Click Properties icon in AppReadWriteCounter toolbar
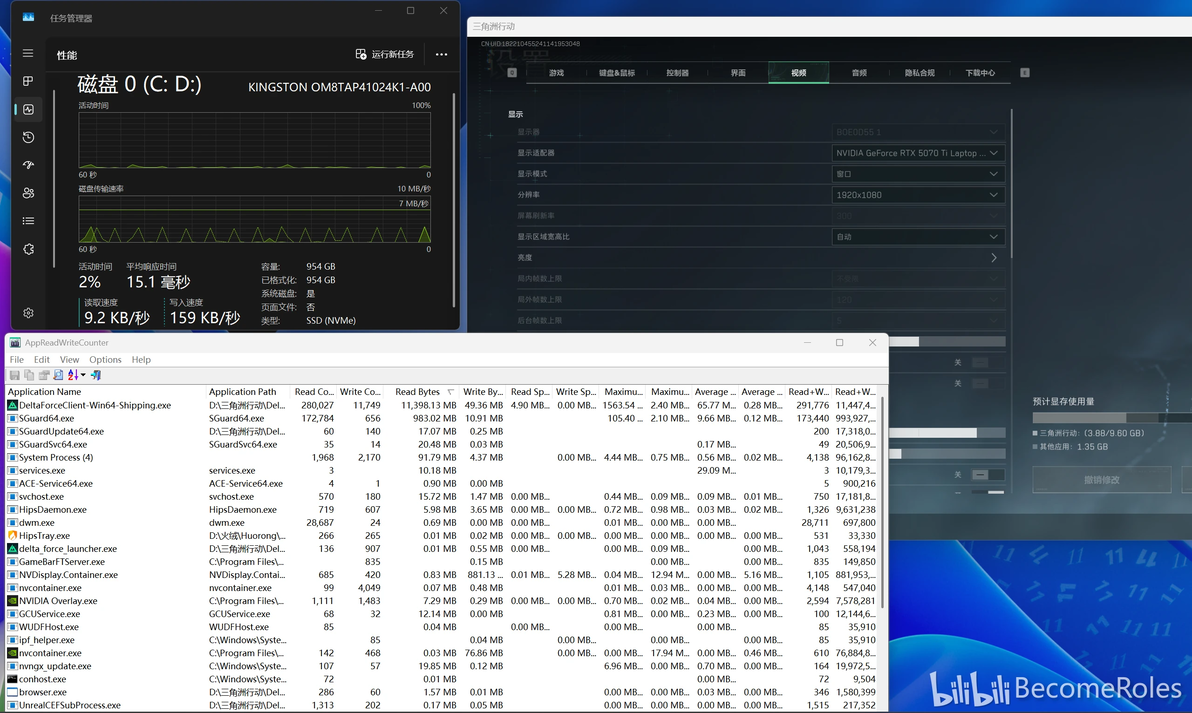This screenshot has width=1192, height=713. click(x=44, y=376)
